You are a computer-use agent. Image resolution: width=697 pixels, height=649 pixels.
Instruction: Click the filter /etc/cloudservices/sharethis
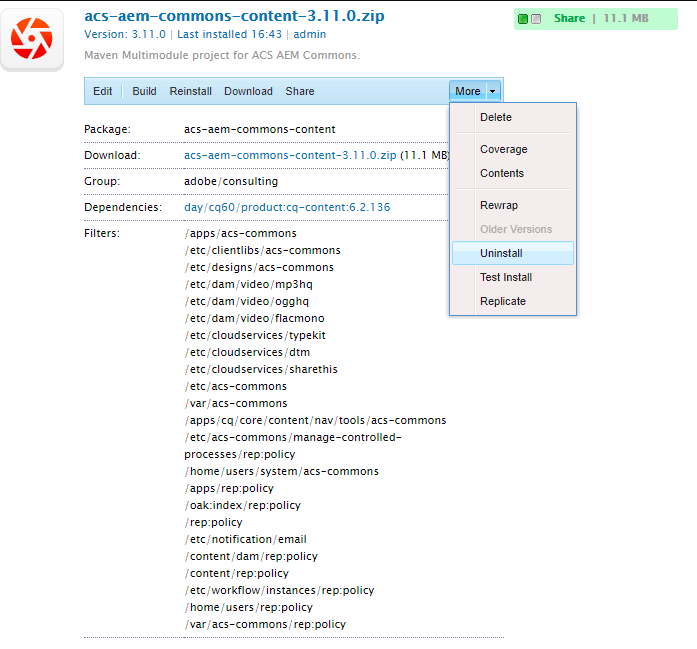coord(261,369)
